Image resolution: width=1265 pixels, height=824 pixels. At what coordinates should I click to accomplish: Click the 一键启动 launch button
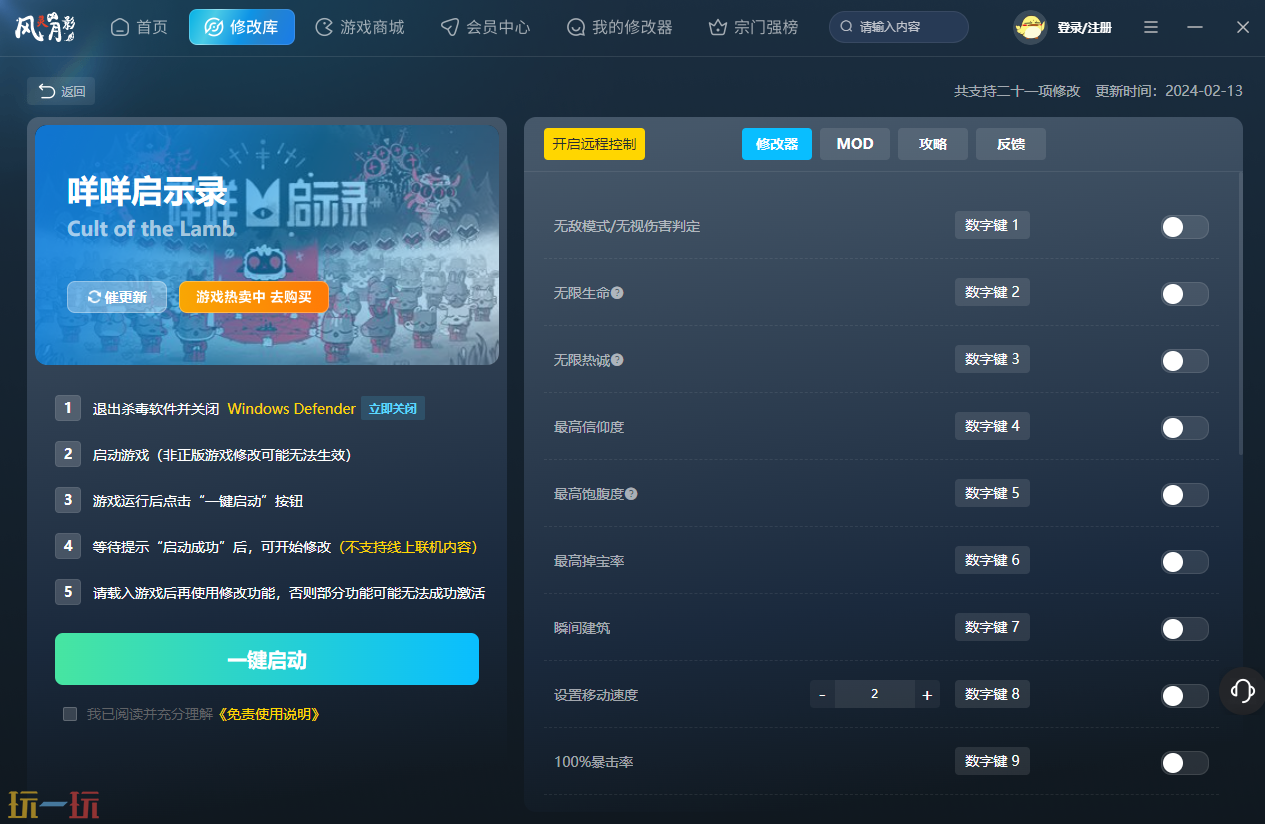(x=267, y=659)
